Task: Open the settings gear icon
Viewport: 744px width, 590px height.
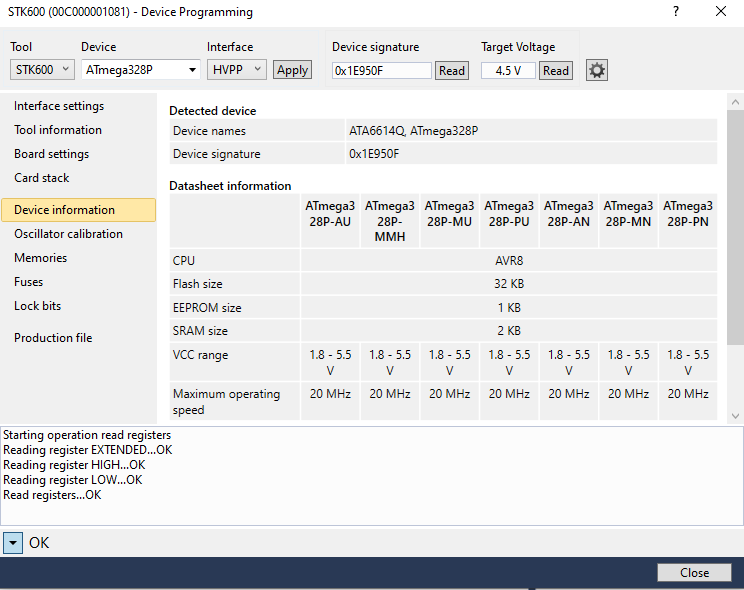Action: (596, 70)
